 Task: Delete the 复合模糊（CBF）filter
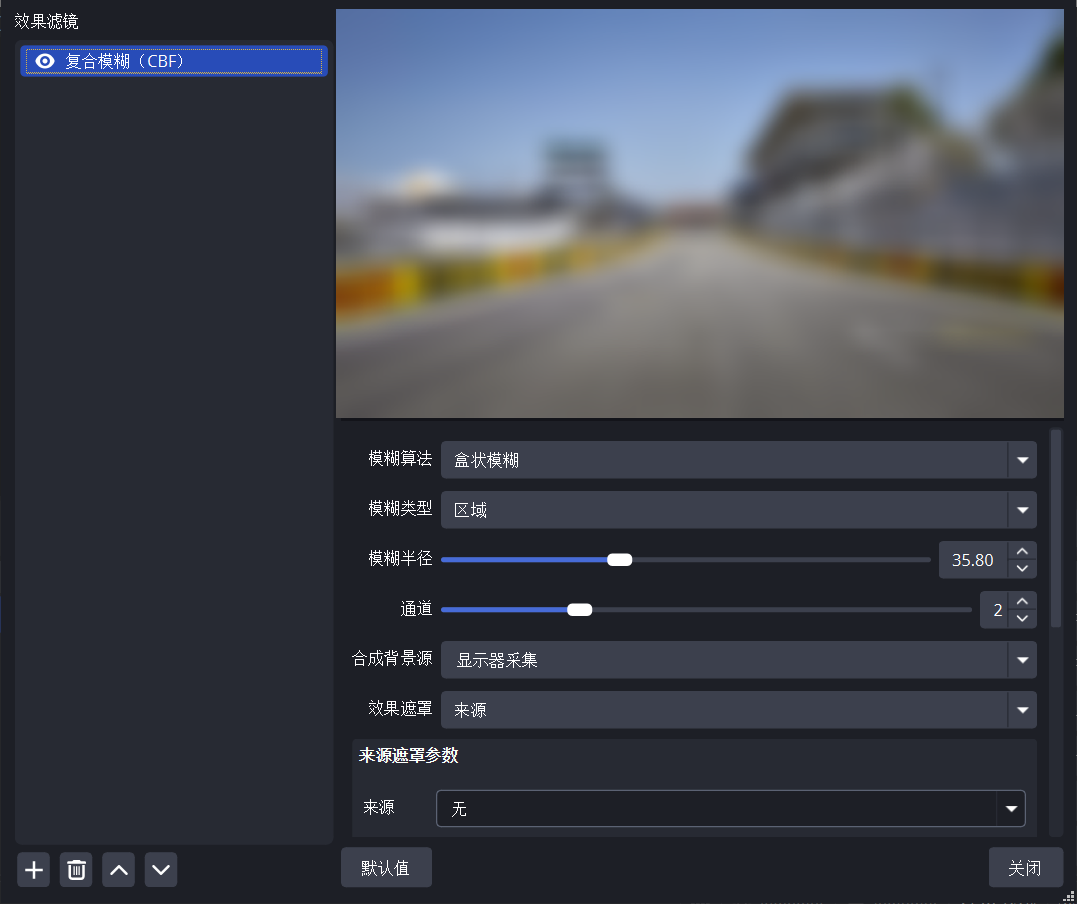[x=75, y=869]
